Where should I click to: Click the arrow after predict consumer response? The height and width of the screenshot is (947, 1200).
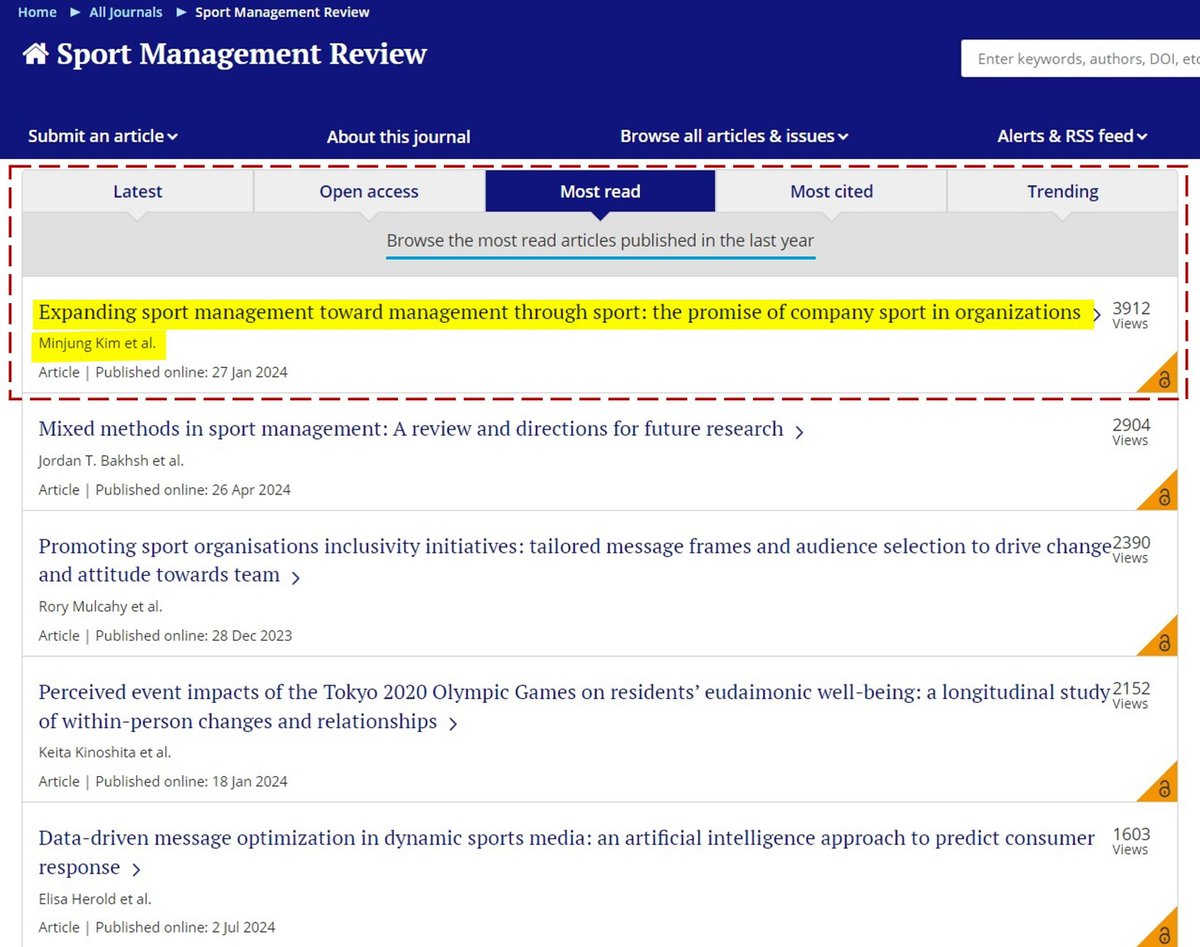[x=136, y=869]
